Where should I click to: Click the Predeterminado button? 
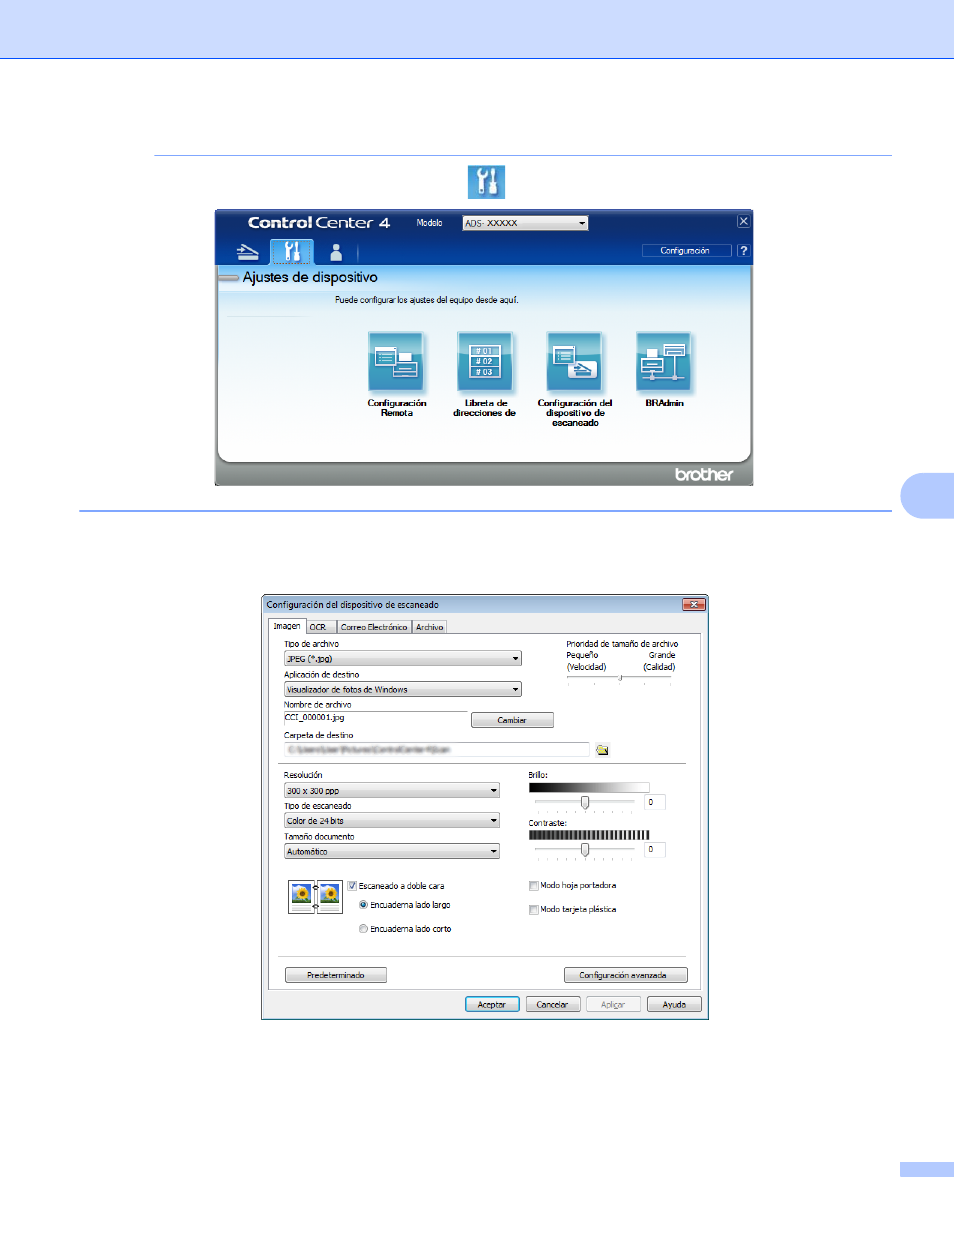pyautogui.click(x=336, y=975)
